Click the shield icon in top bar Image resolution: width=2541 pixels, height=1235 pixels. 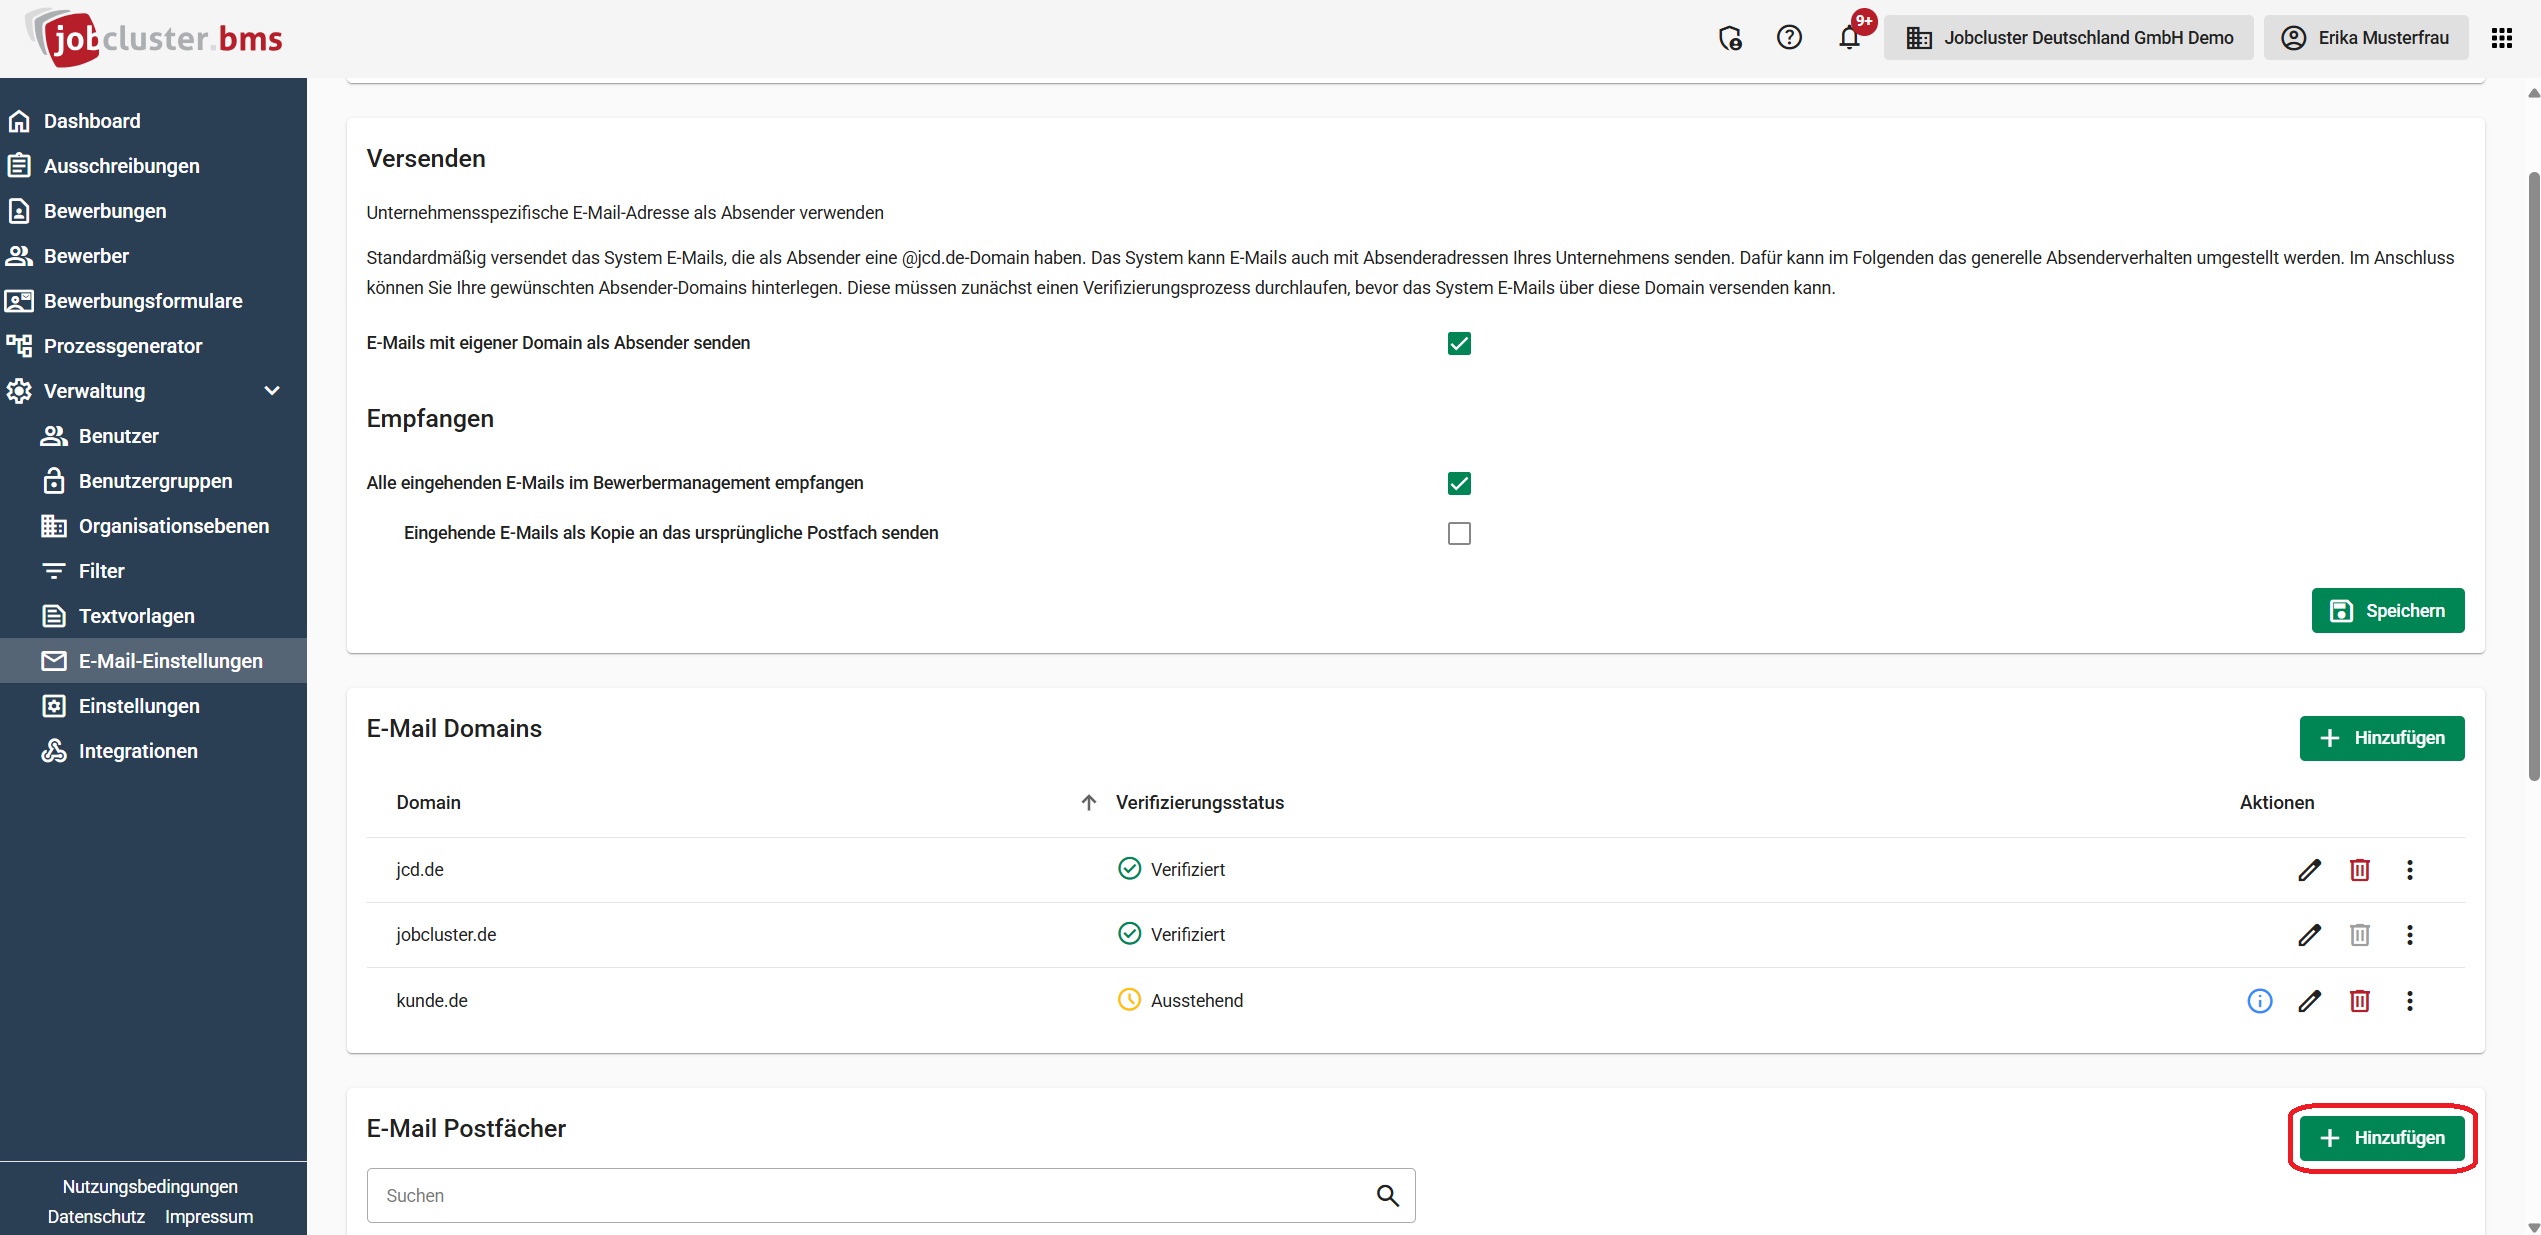pyautogui.click(x=1729, y=38)
